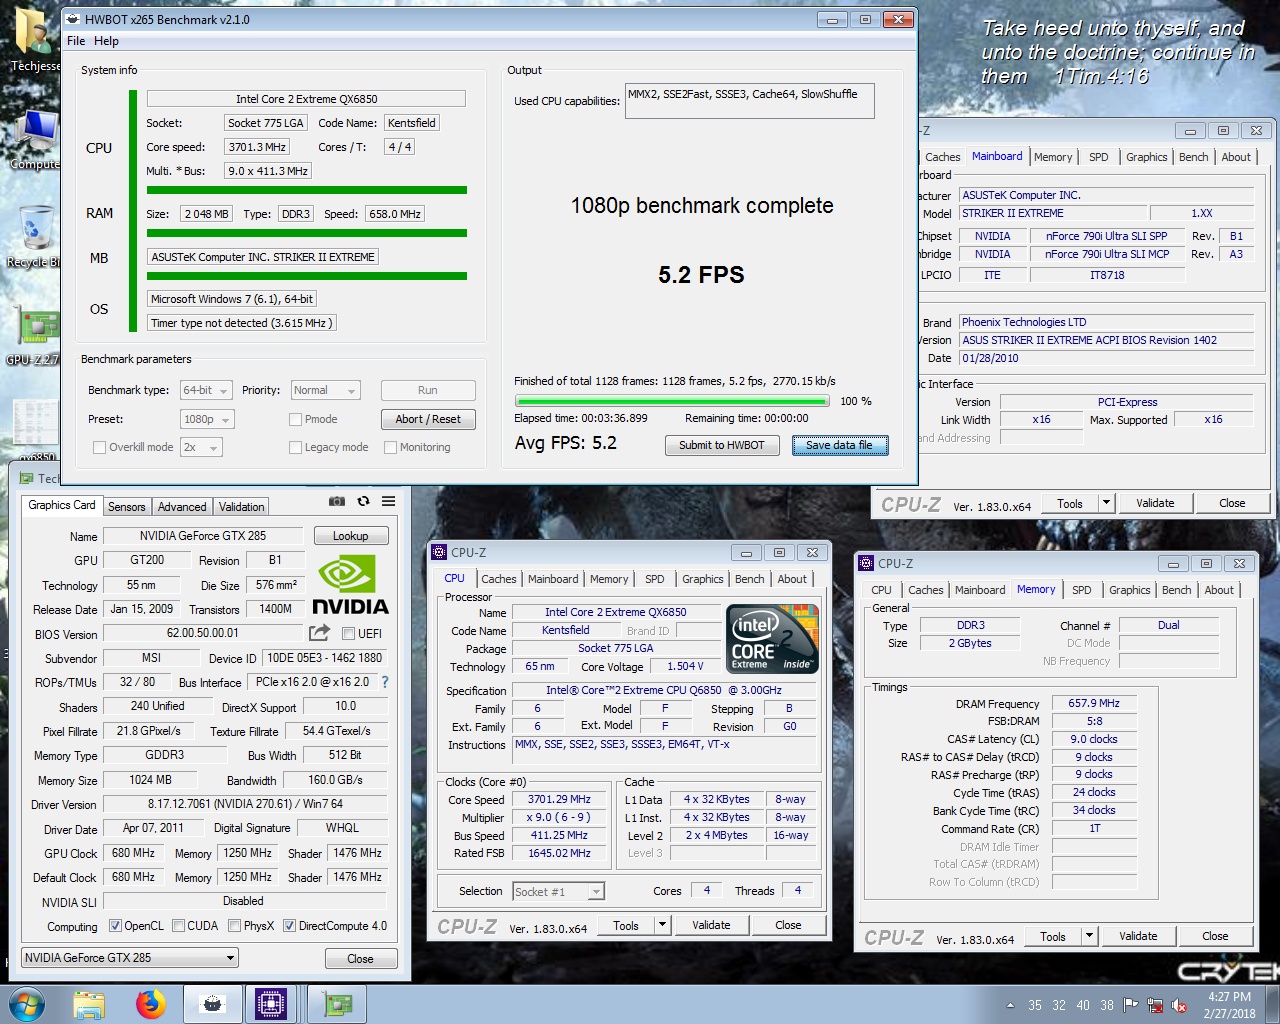Image resolution: width=1280 pixels, height=1024 pixels.
Task: Open the Recycle Bin desktop icon
Action: tap(34, 237)
